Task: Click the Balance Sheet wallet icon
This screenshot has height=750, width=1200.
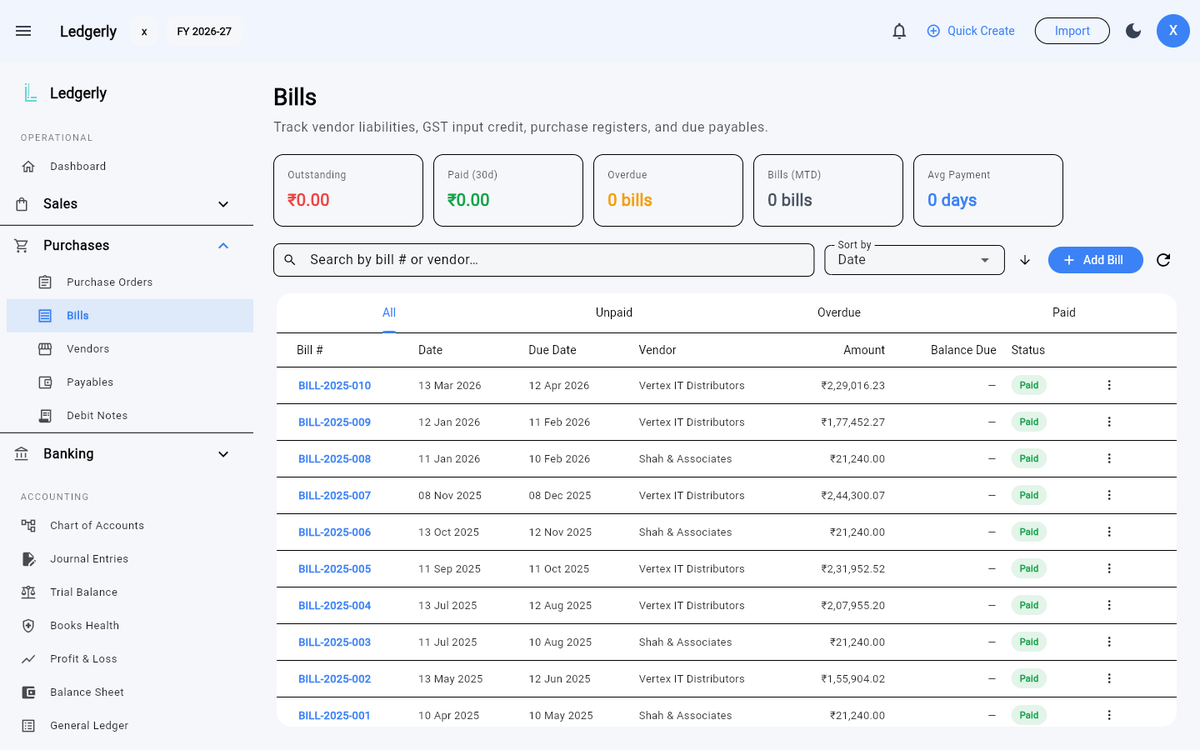Action: (28, 692)
